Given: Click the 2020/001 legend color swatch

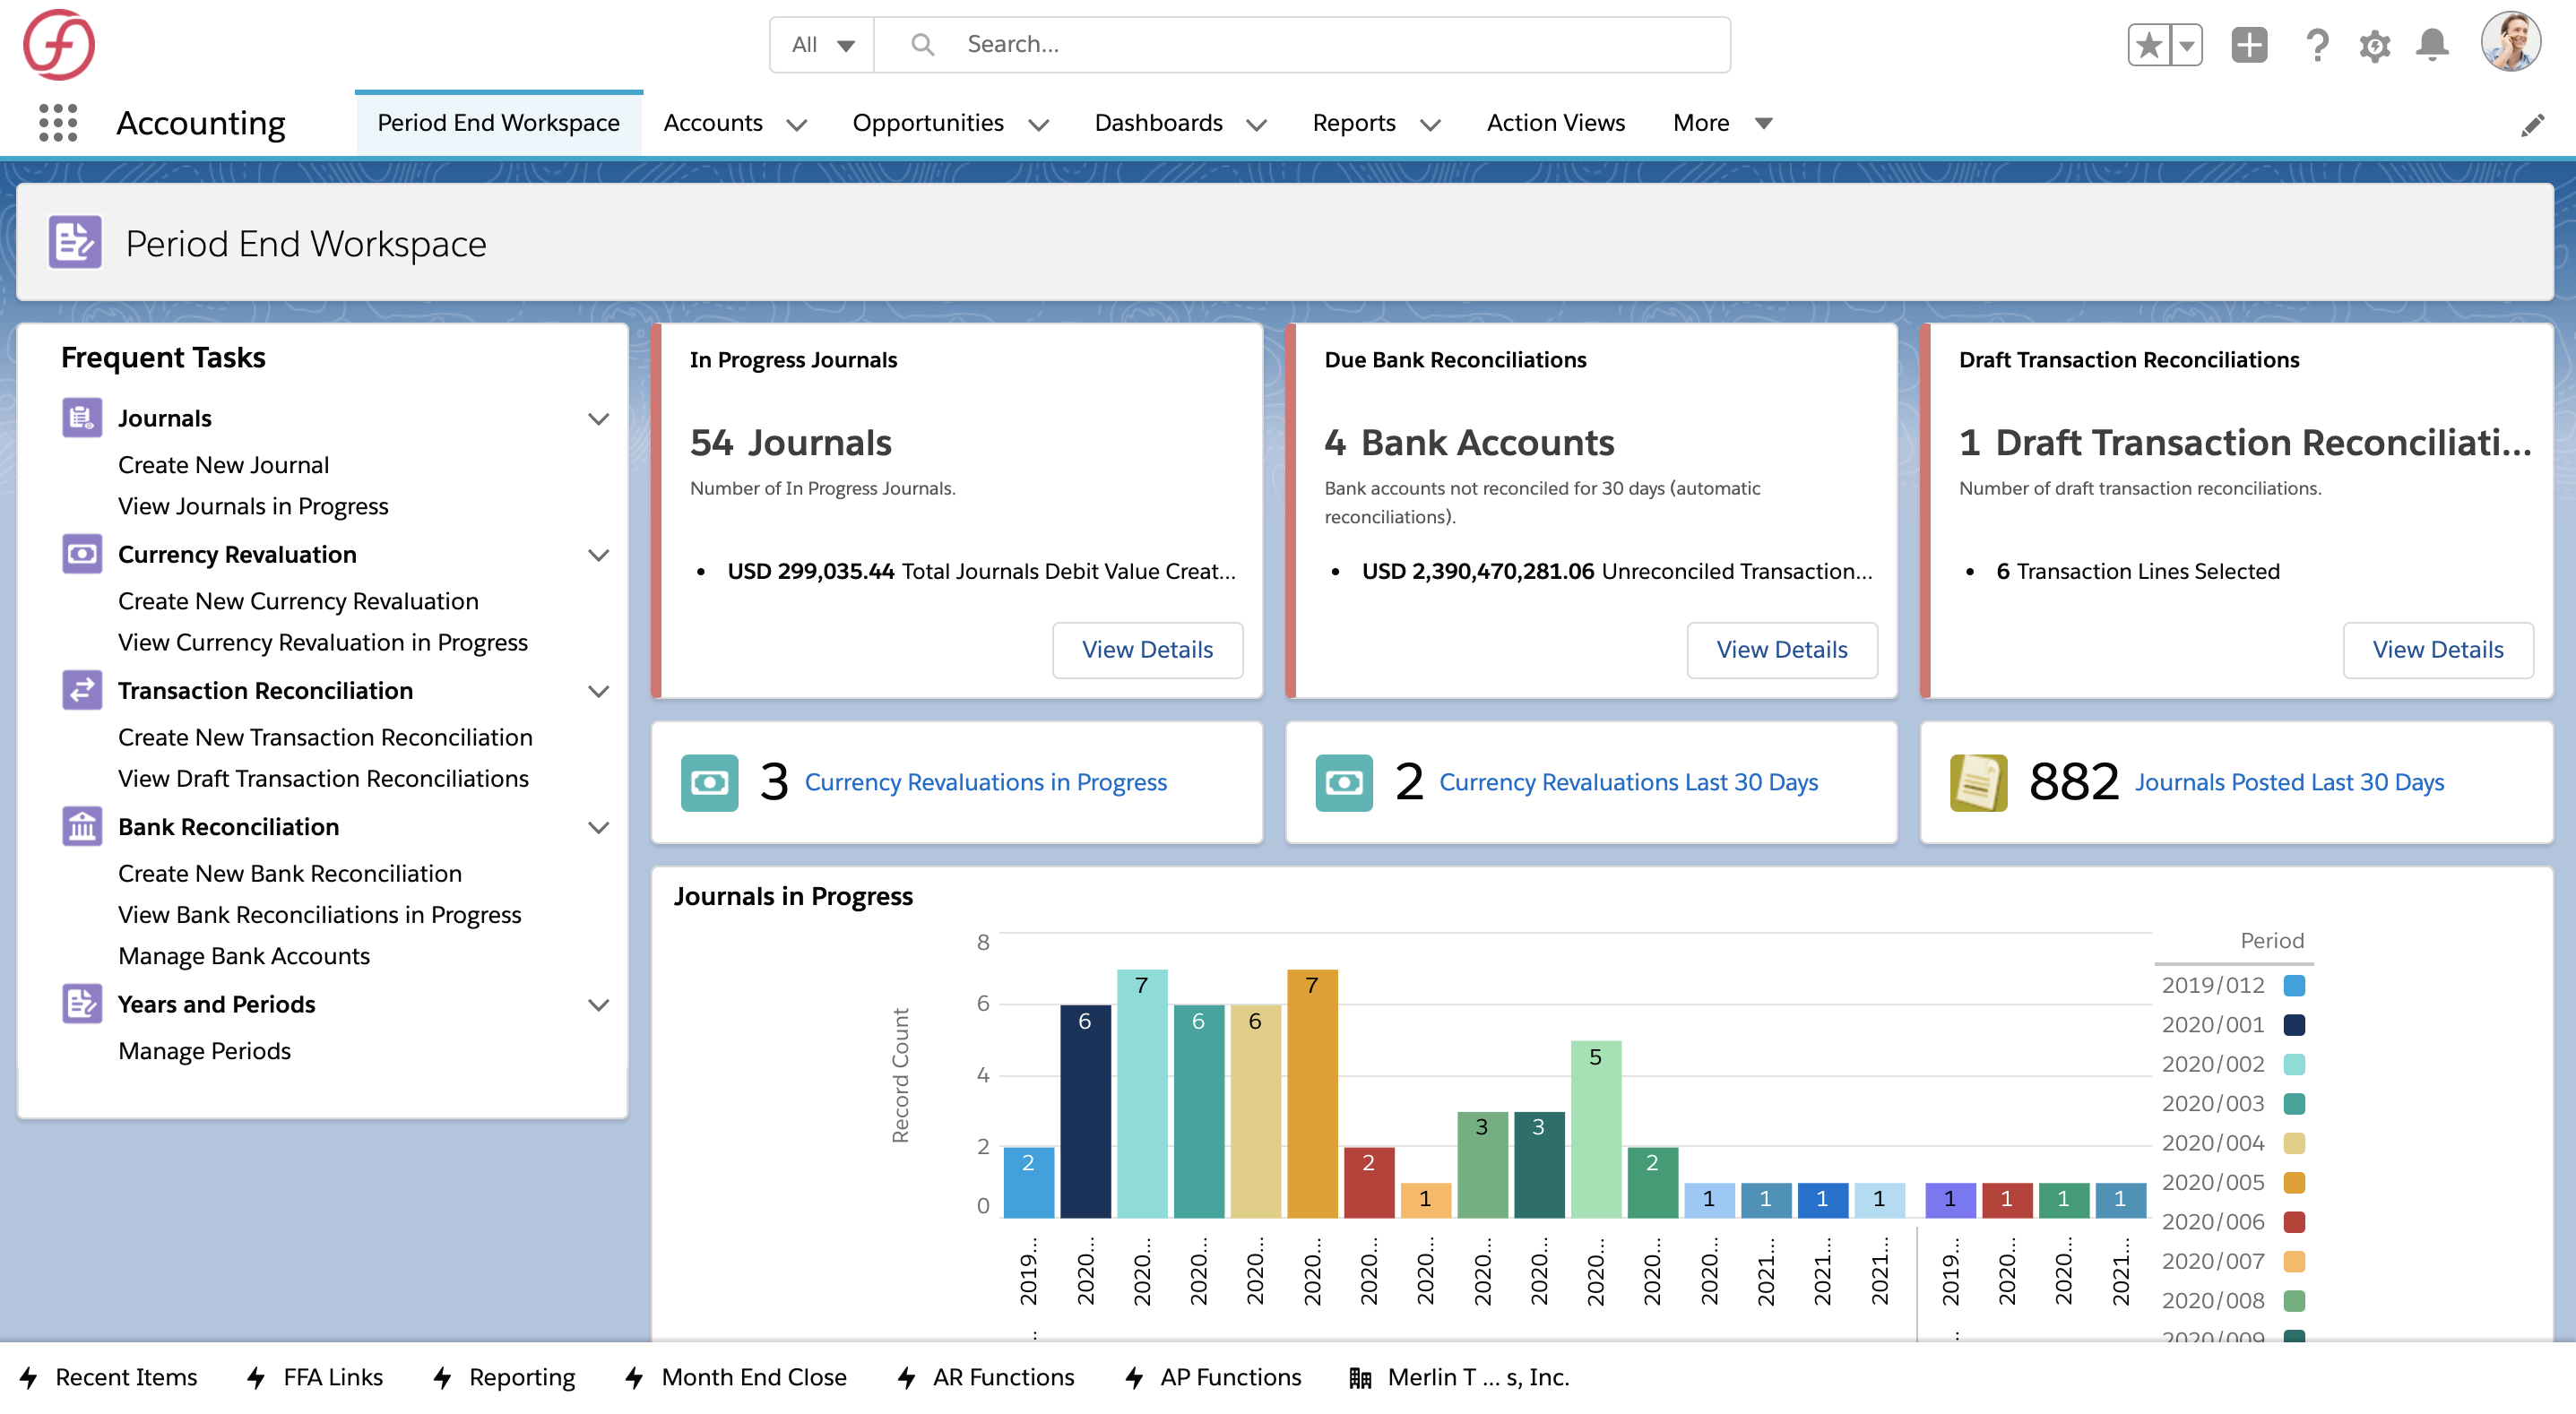Looking at the screenshot, I should [2294, 1025].
